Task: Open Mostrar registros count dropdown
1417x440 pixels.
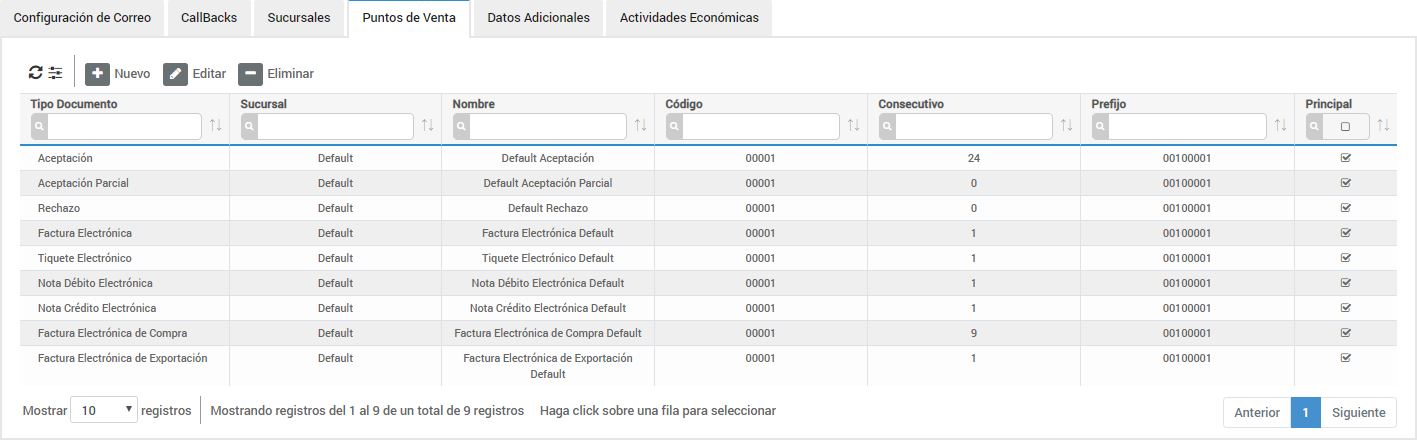Action: pos(104,411)
